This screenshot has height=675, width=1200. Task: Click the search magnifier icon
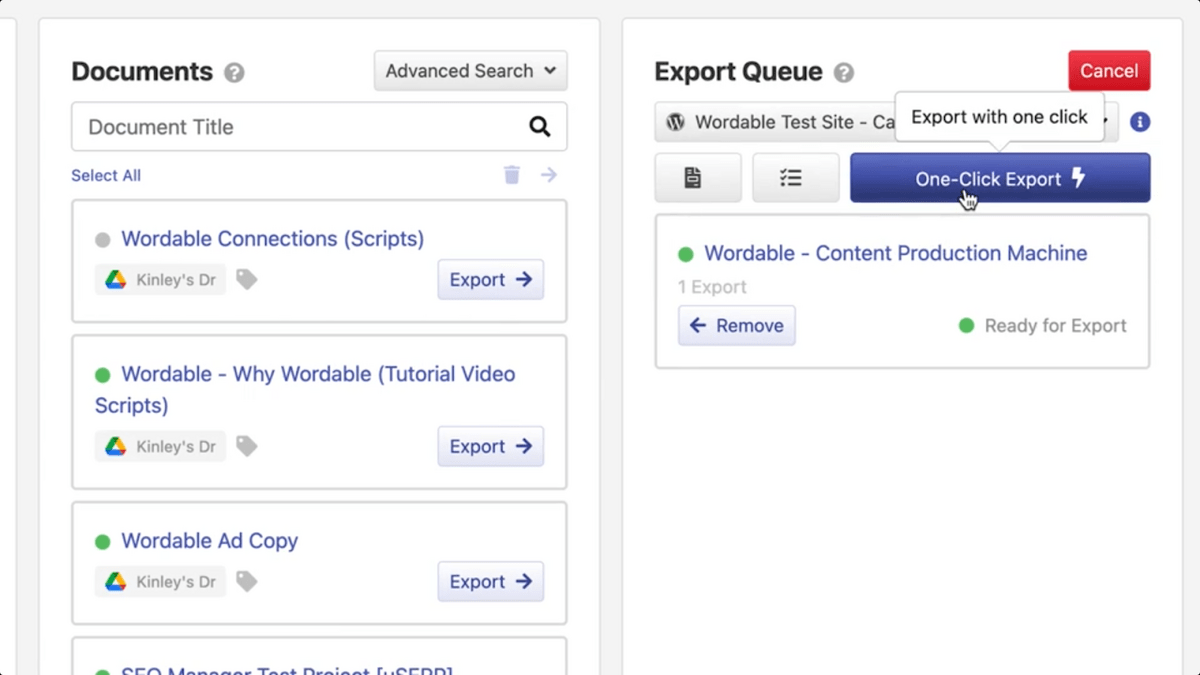point(539,127)
